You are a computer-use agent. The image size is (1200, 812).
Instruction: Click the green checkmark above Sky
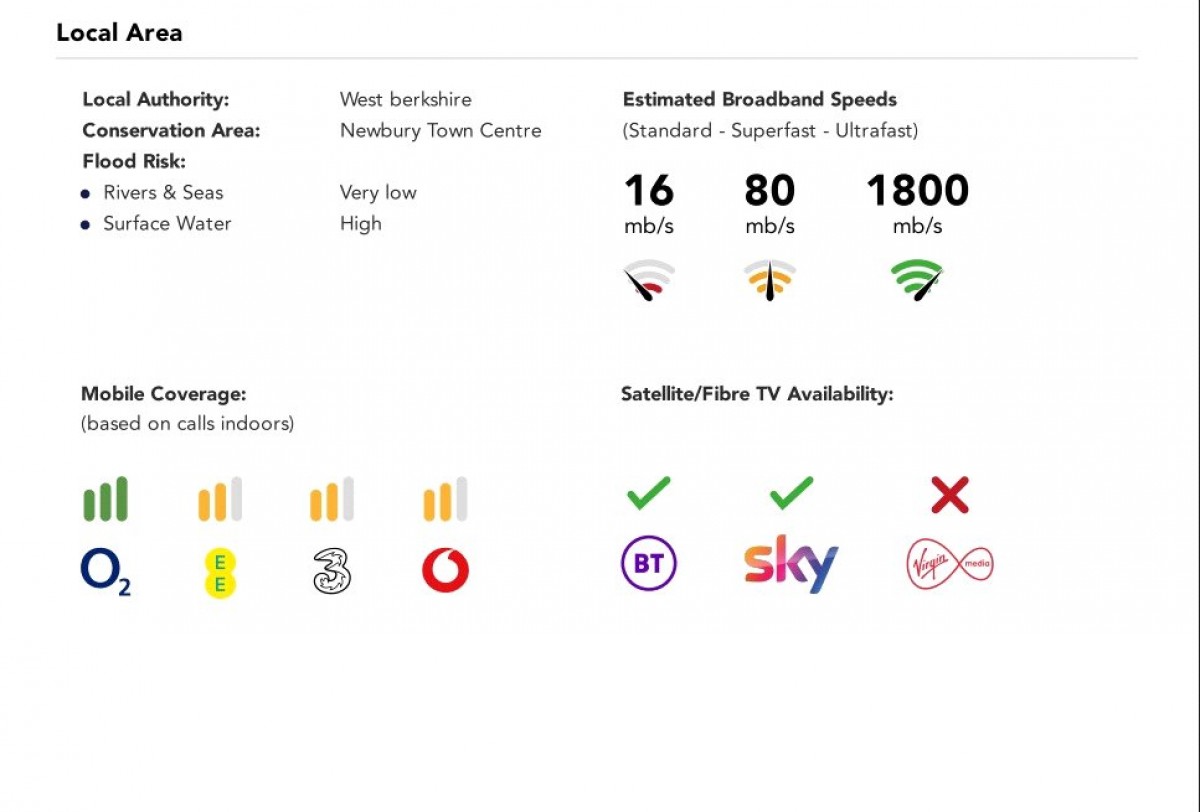click(791, 493)
